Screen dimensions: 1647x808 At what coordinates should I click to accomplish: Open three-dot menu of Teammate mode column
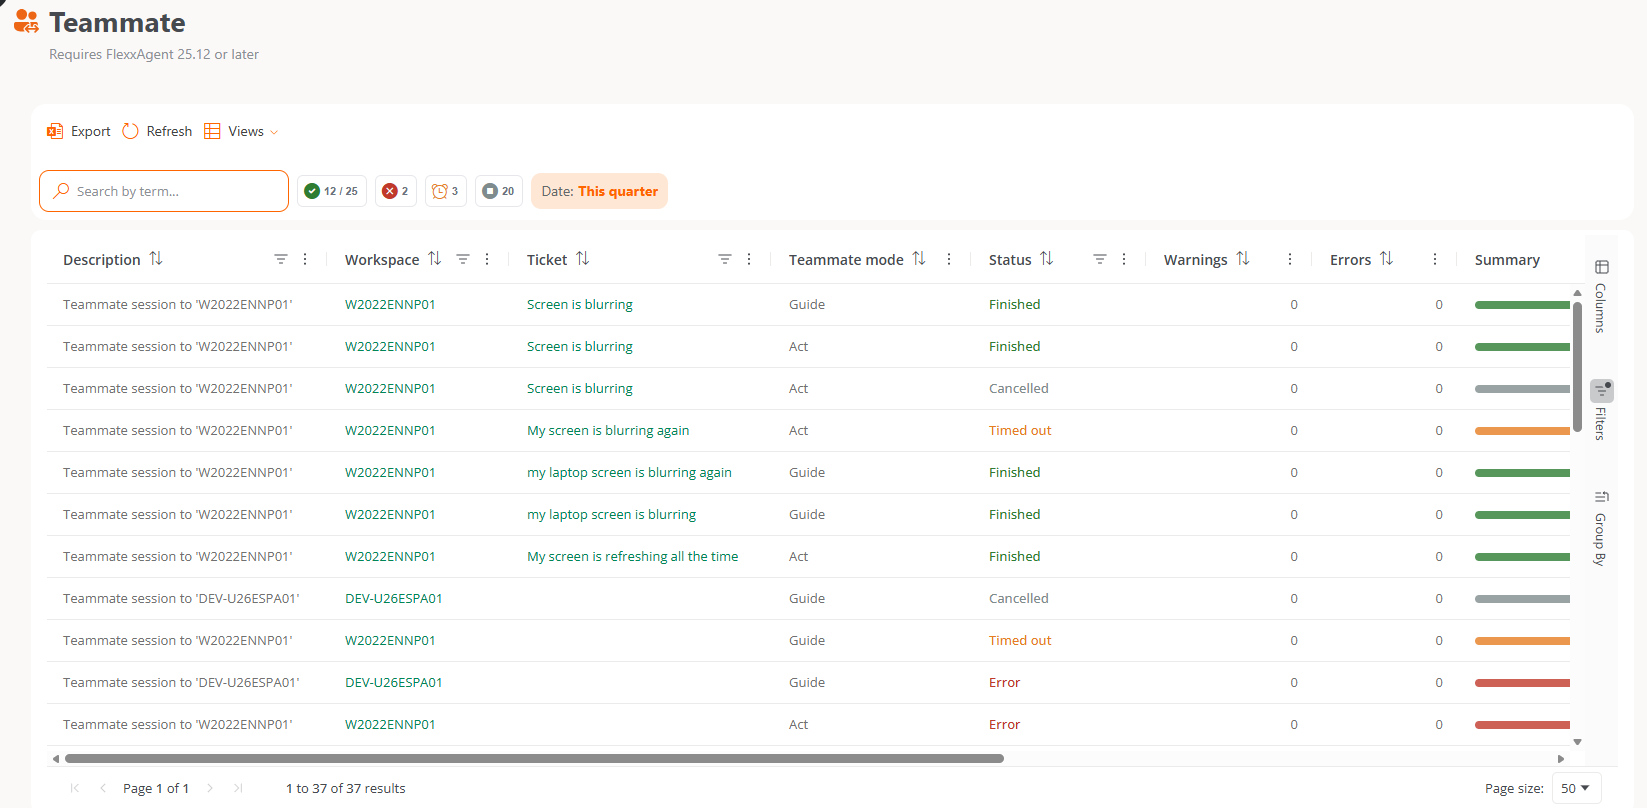[x=949, y=259]
